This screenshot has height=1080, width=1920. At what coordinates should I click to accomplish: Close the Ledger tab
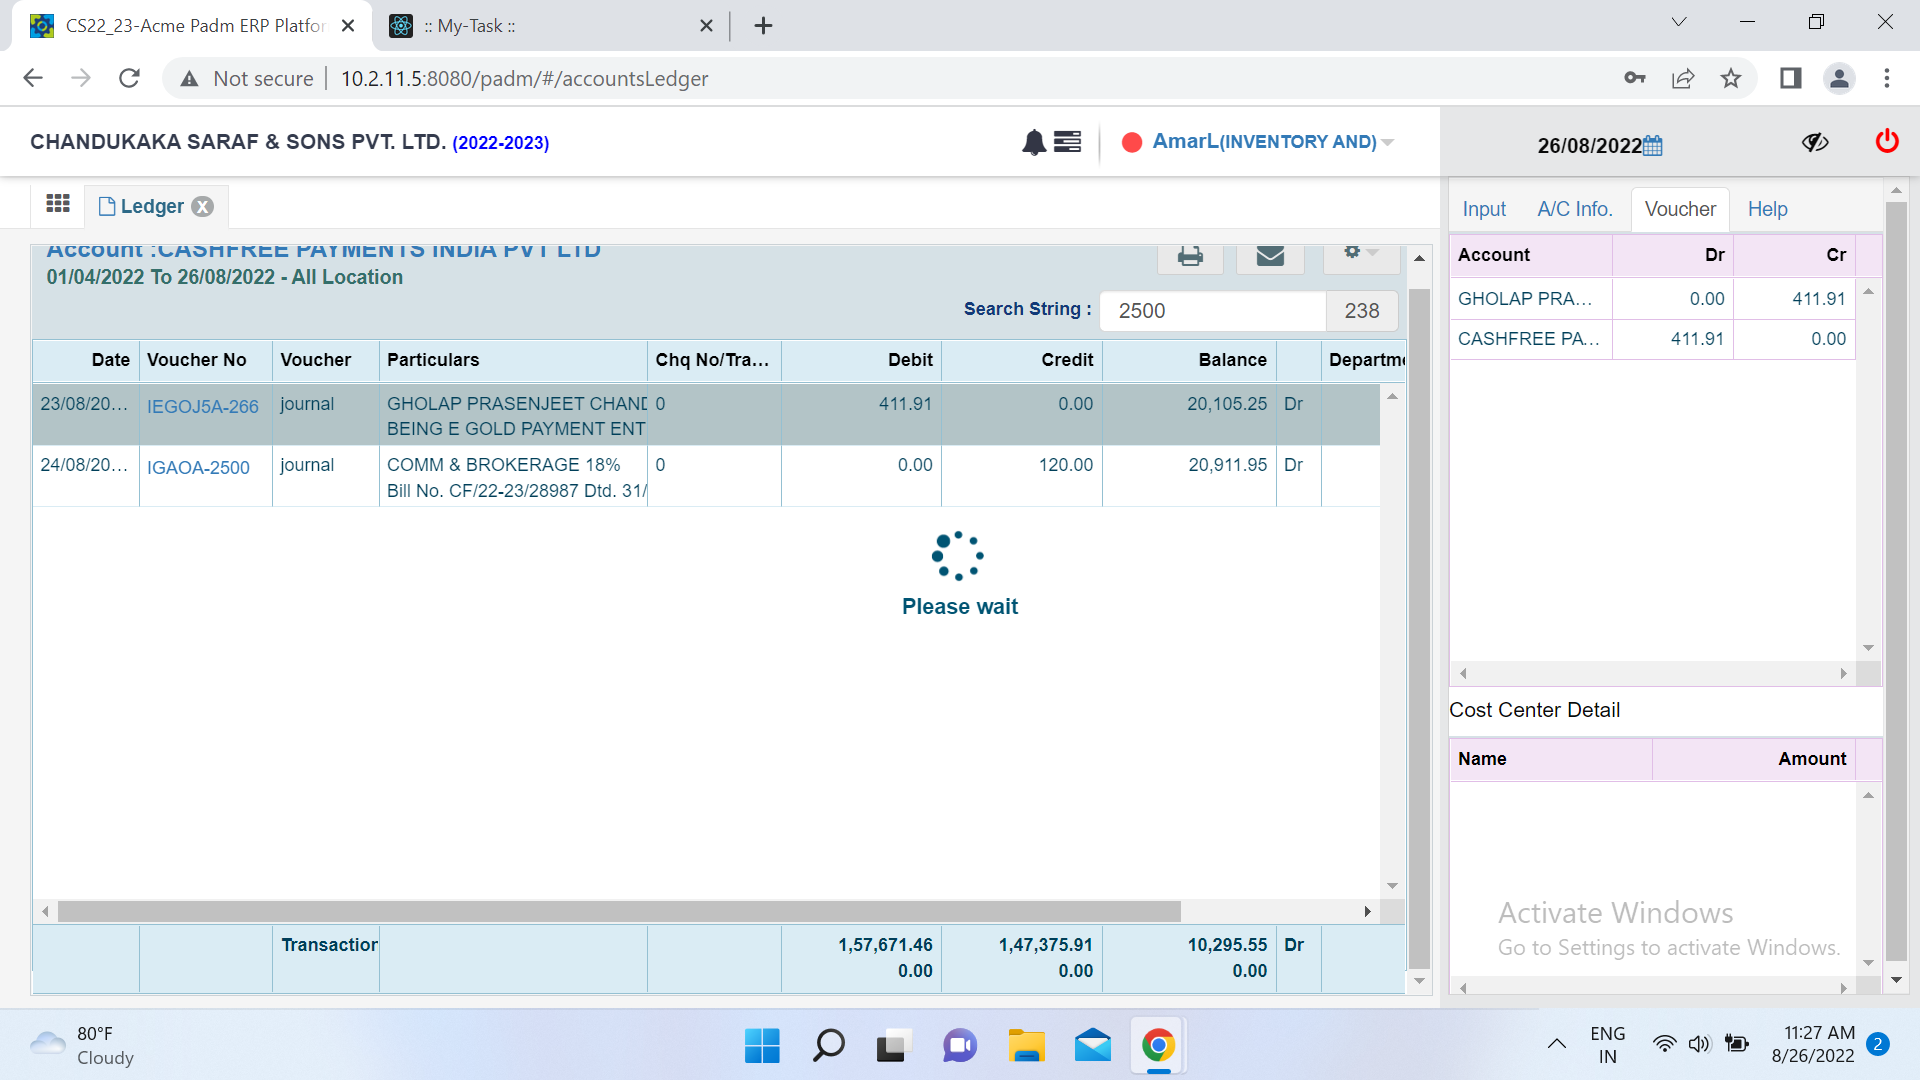[x=203, y=207]
